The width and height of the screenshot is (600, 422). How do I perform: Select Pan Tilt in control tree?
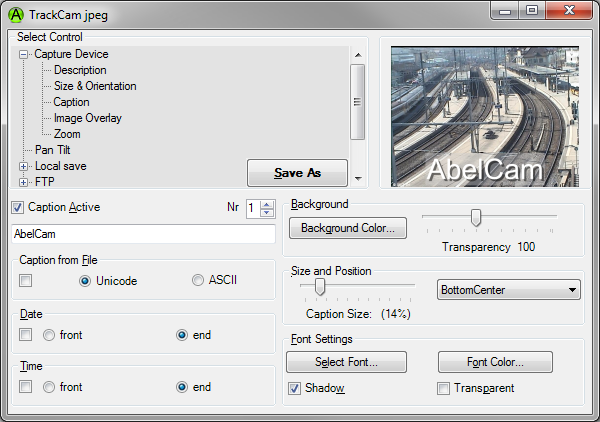(52, 150)
